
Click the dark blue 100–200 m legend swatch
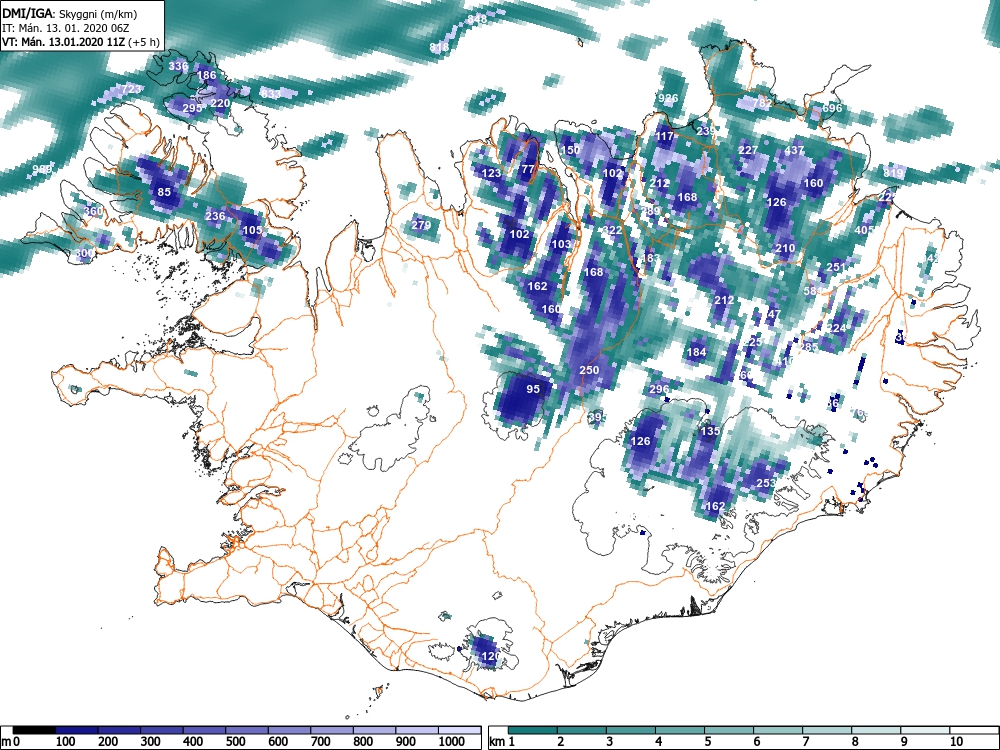[77, 730]
